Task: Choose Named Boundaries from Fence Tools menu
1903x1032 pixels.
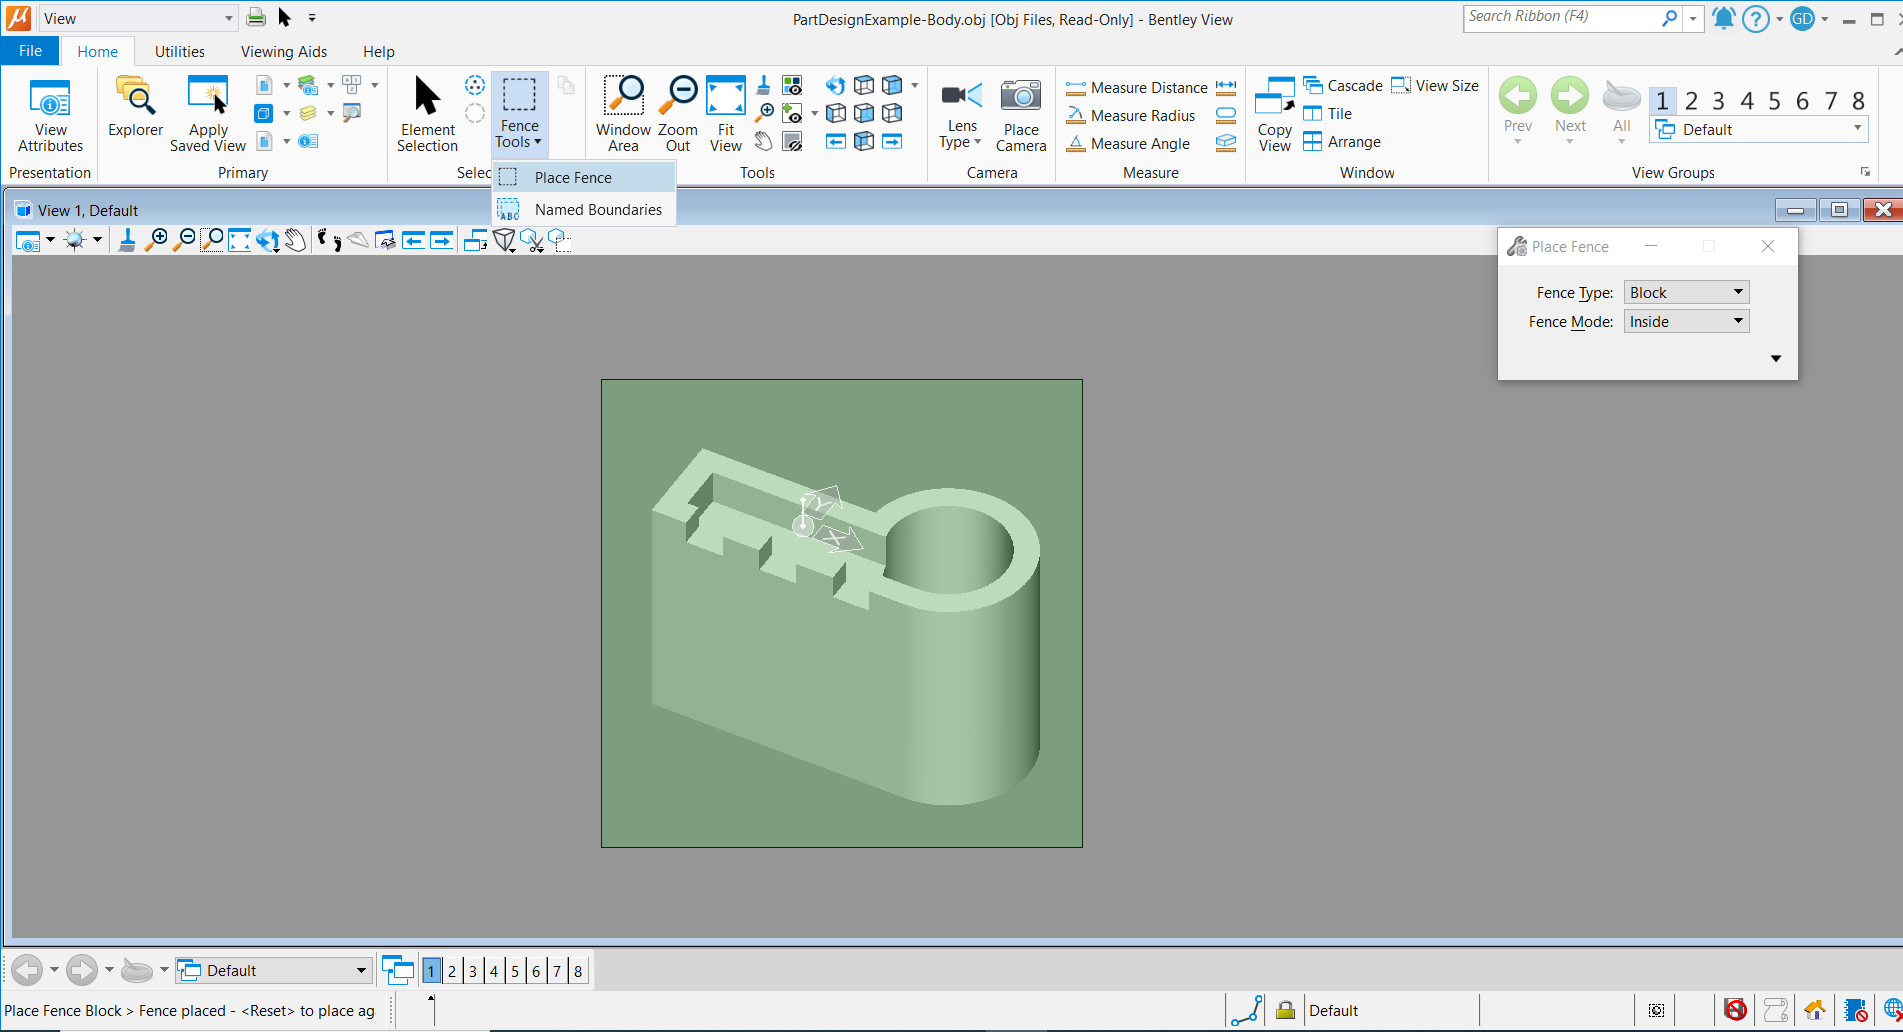Action: coord(598,209)
